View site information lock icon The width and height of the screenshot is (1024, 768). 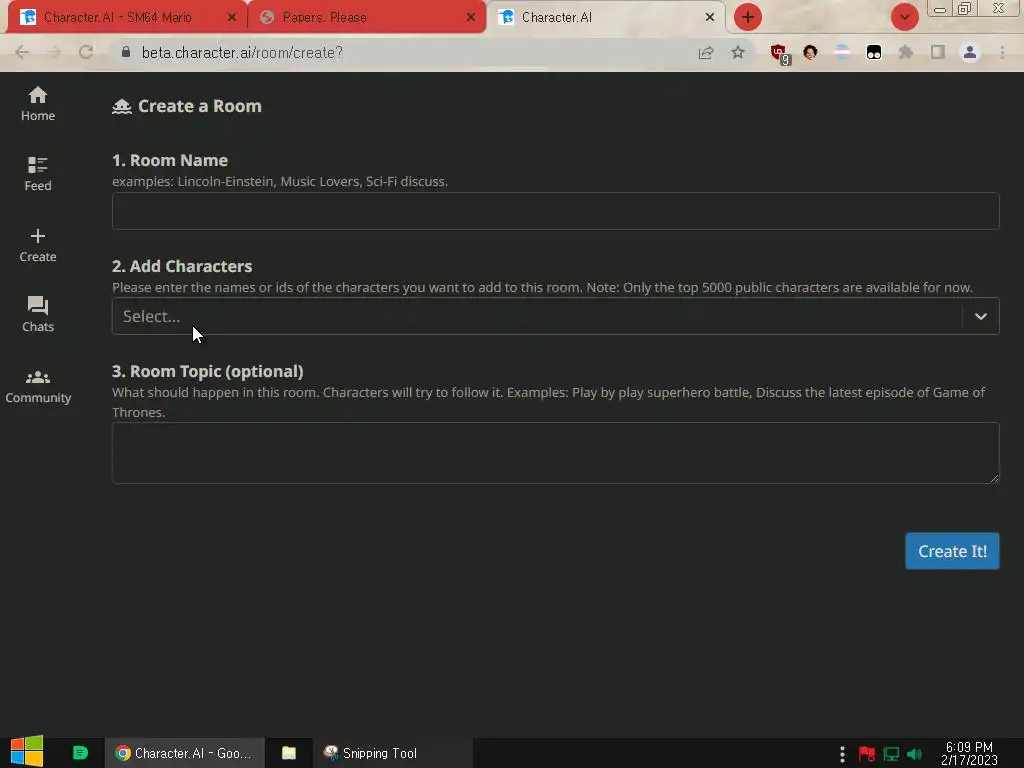[x=126, y=52]
